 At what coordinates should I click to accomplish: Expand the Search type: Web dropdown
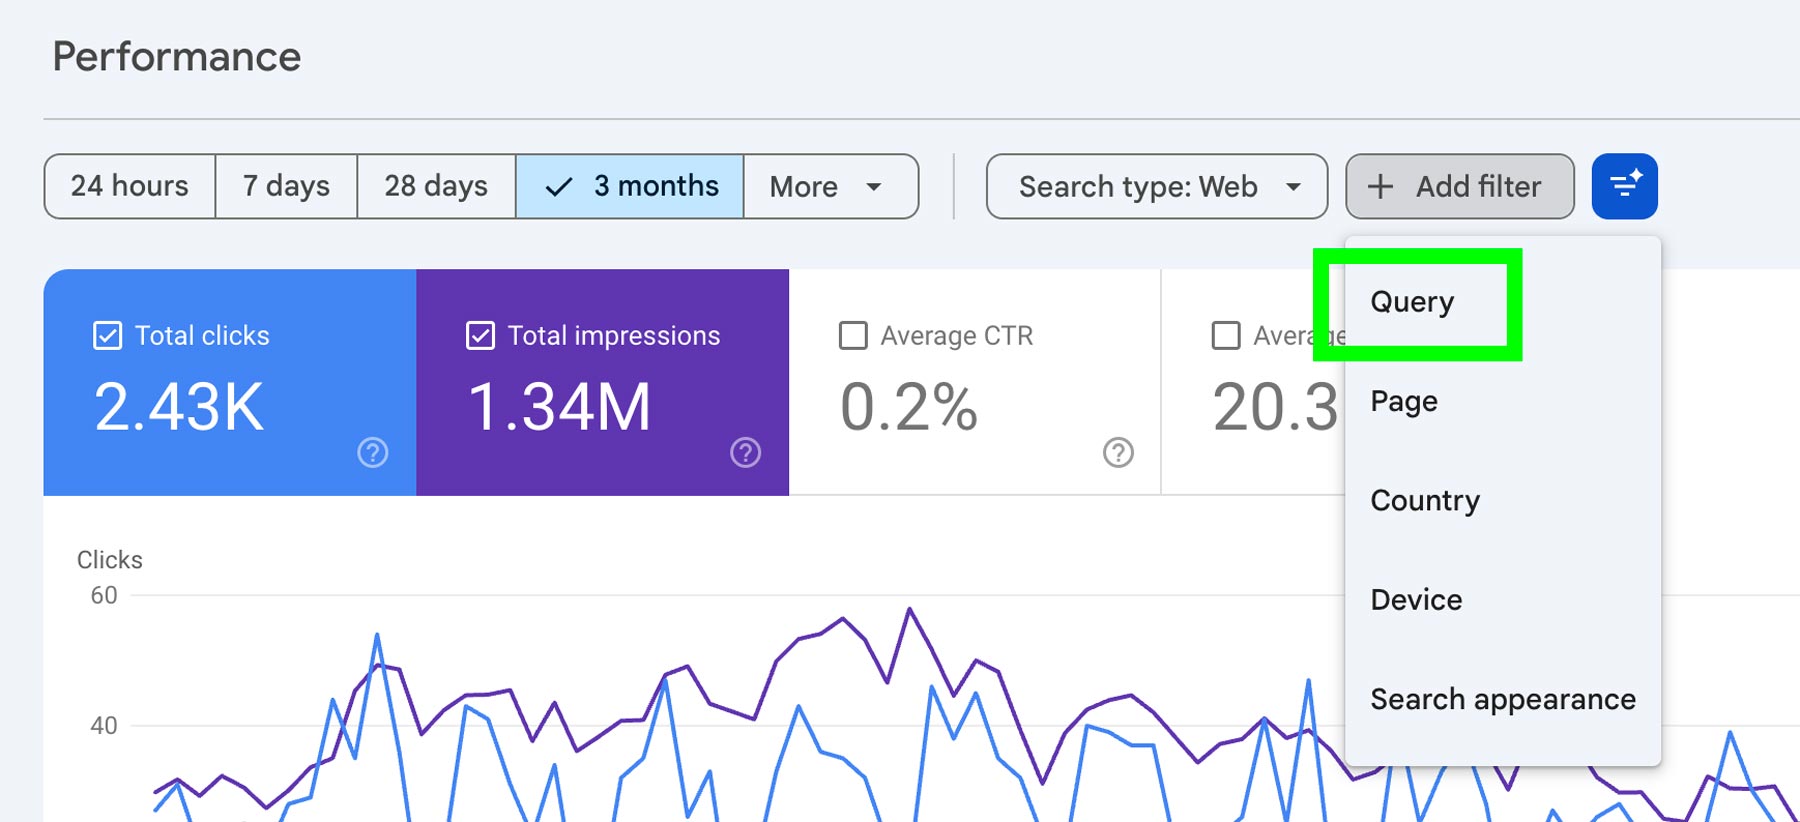(x=1156, y=187)
